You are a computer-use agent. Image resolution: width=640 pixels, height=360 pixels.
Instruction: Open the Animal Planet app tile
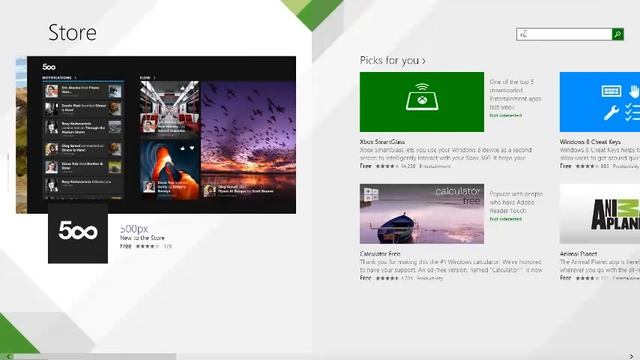point(600,214)
